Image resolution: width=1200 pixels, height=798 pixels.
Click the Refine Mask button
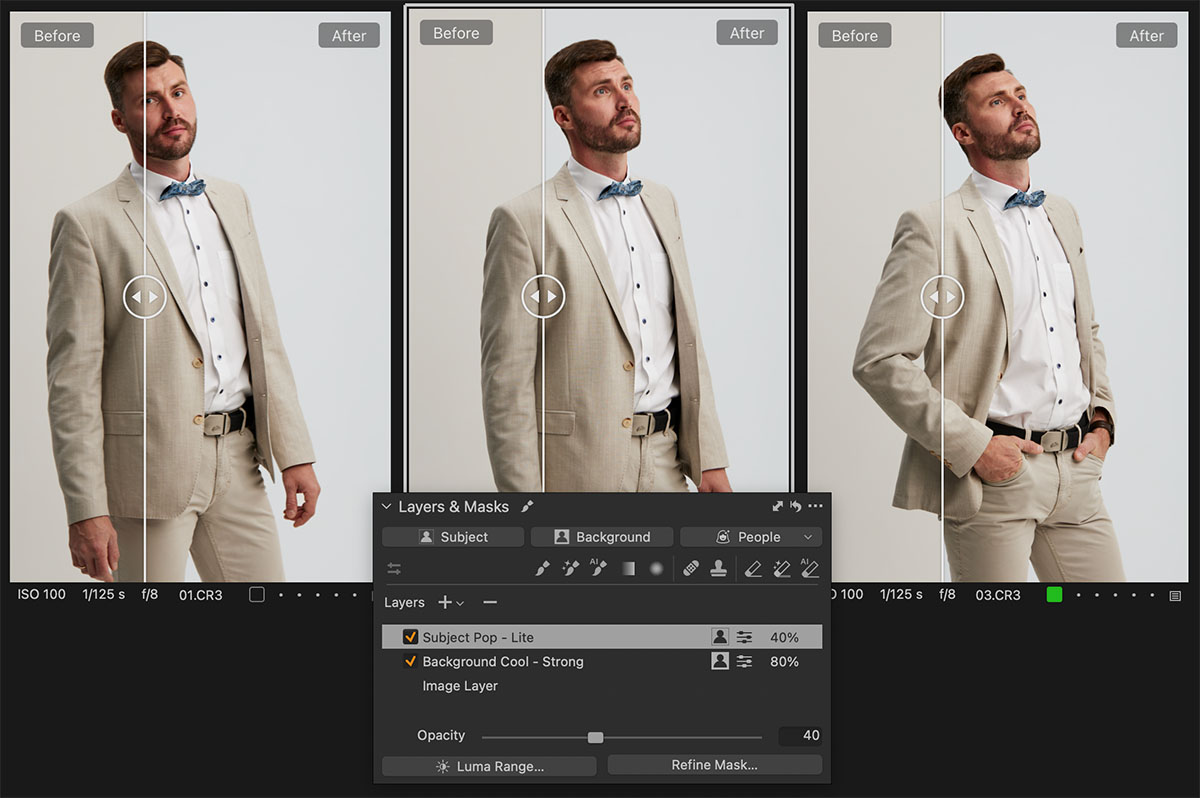click(x=714, y=765)
